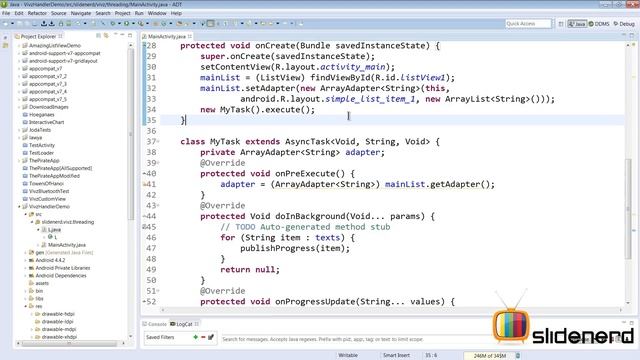Image resolution: width=640 pixels, height=360 pixels.
Task: Select the drawable-hdpi folder
Action: pos(58,314)
